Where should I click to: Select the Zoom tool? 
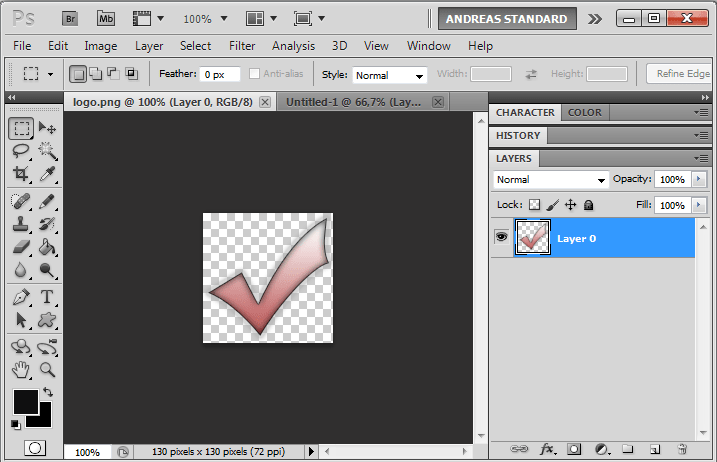point(47,370)
